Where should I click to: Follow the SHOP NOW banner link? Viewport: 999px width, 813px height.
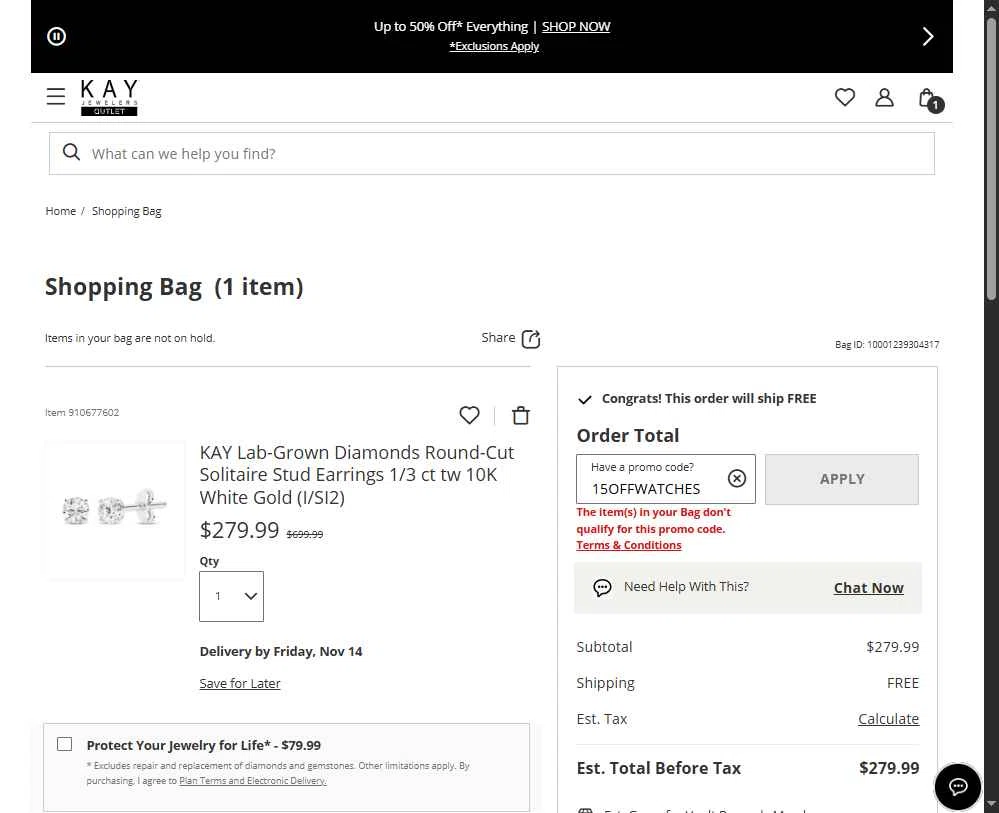(x=576, y=27)
